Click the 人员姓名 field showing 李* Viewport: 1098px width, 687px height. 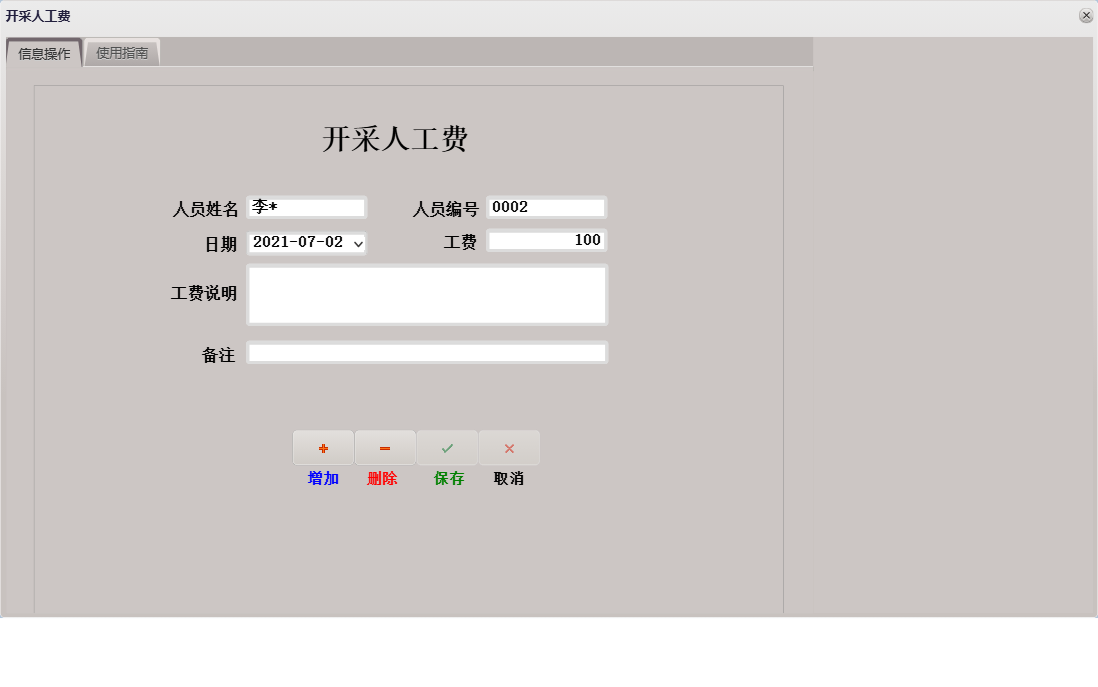point(307,206)
